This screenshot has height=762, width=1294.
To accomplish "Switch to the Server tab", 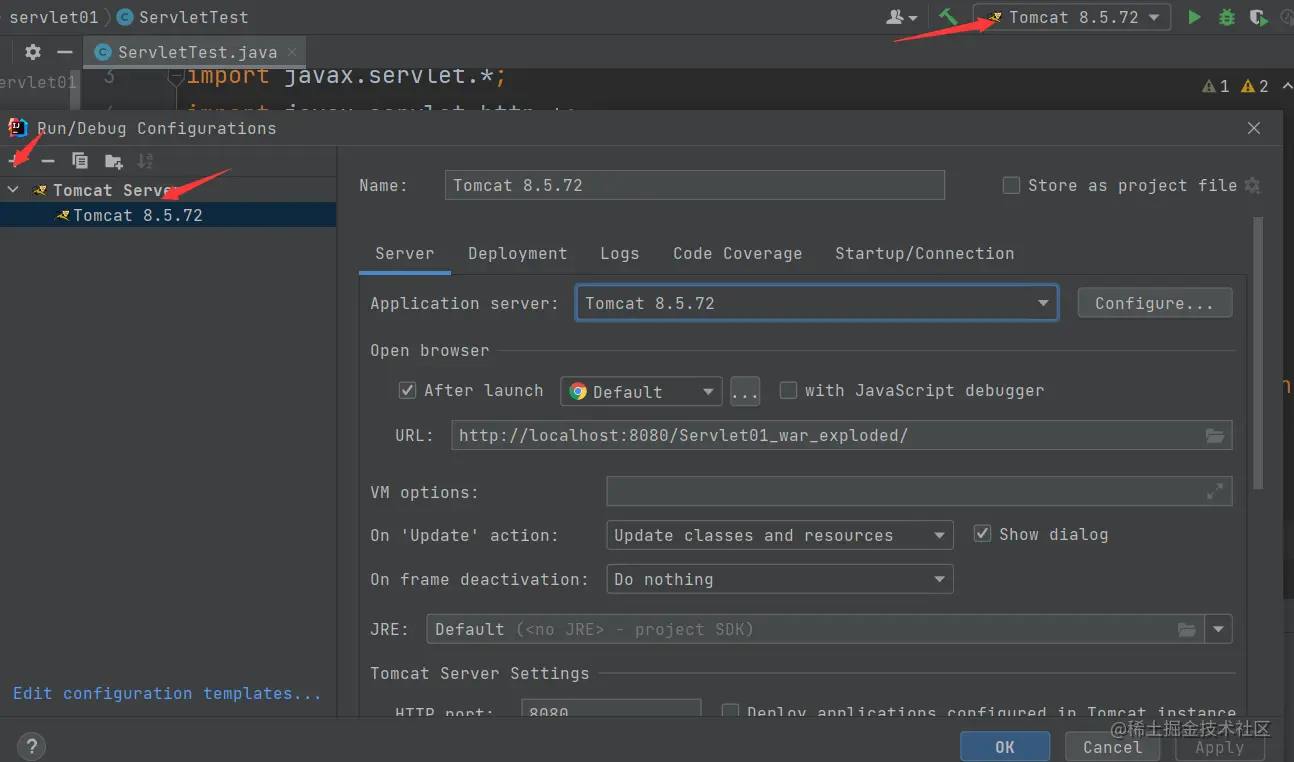I will [x=404, y=253].
